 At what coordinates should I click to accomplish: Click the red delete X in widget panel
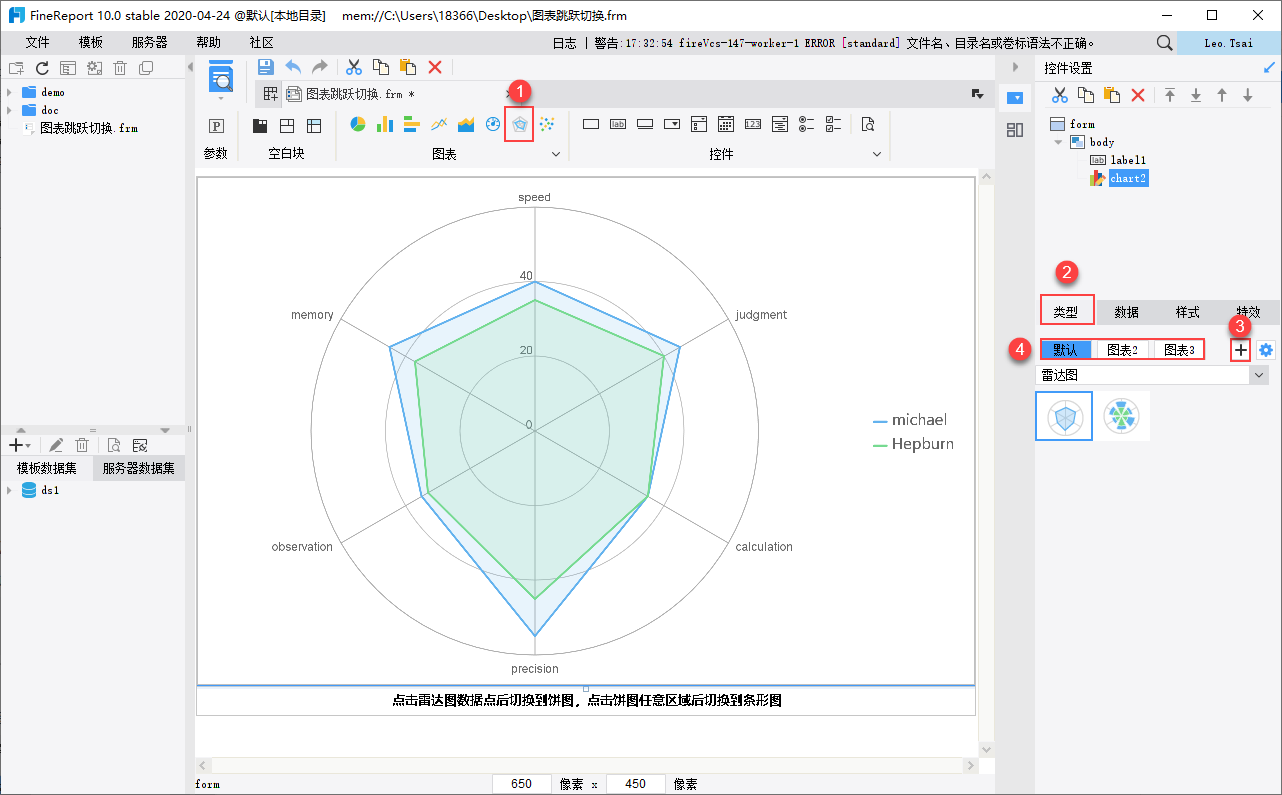[x=1137, y=95]
